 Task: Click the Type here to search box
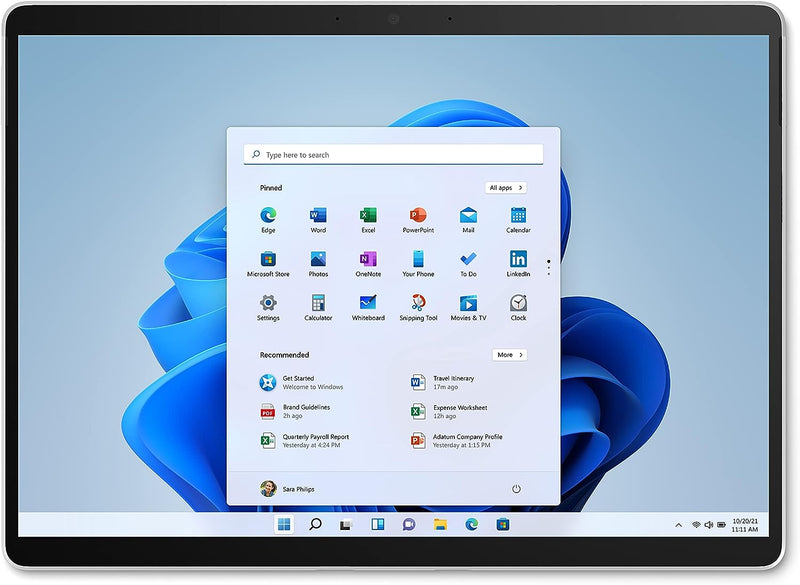point(393,155)
